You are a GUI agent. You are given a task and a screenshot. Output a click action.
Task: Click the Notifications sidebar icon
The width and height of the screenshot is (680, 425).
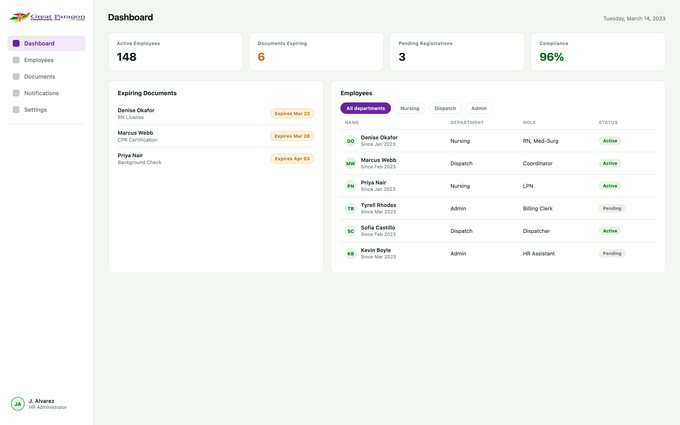coord(16,93)
